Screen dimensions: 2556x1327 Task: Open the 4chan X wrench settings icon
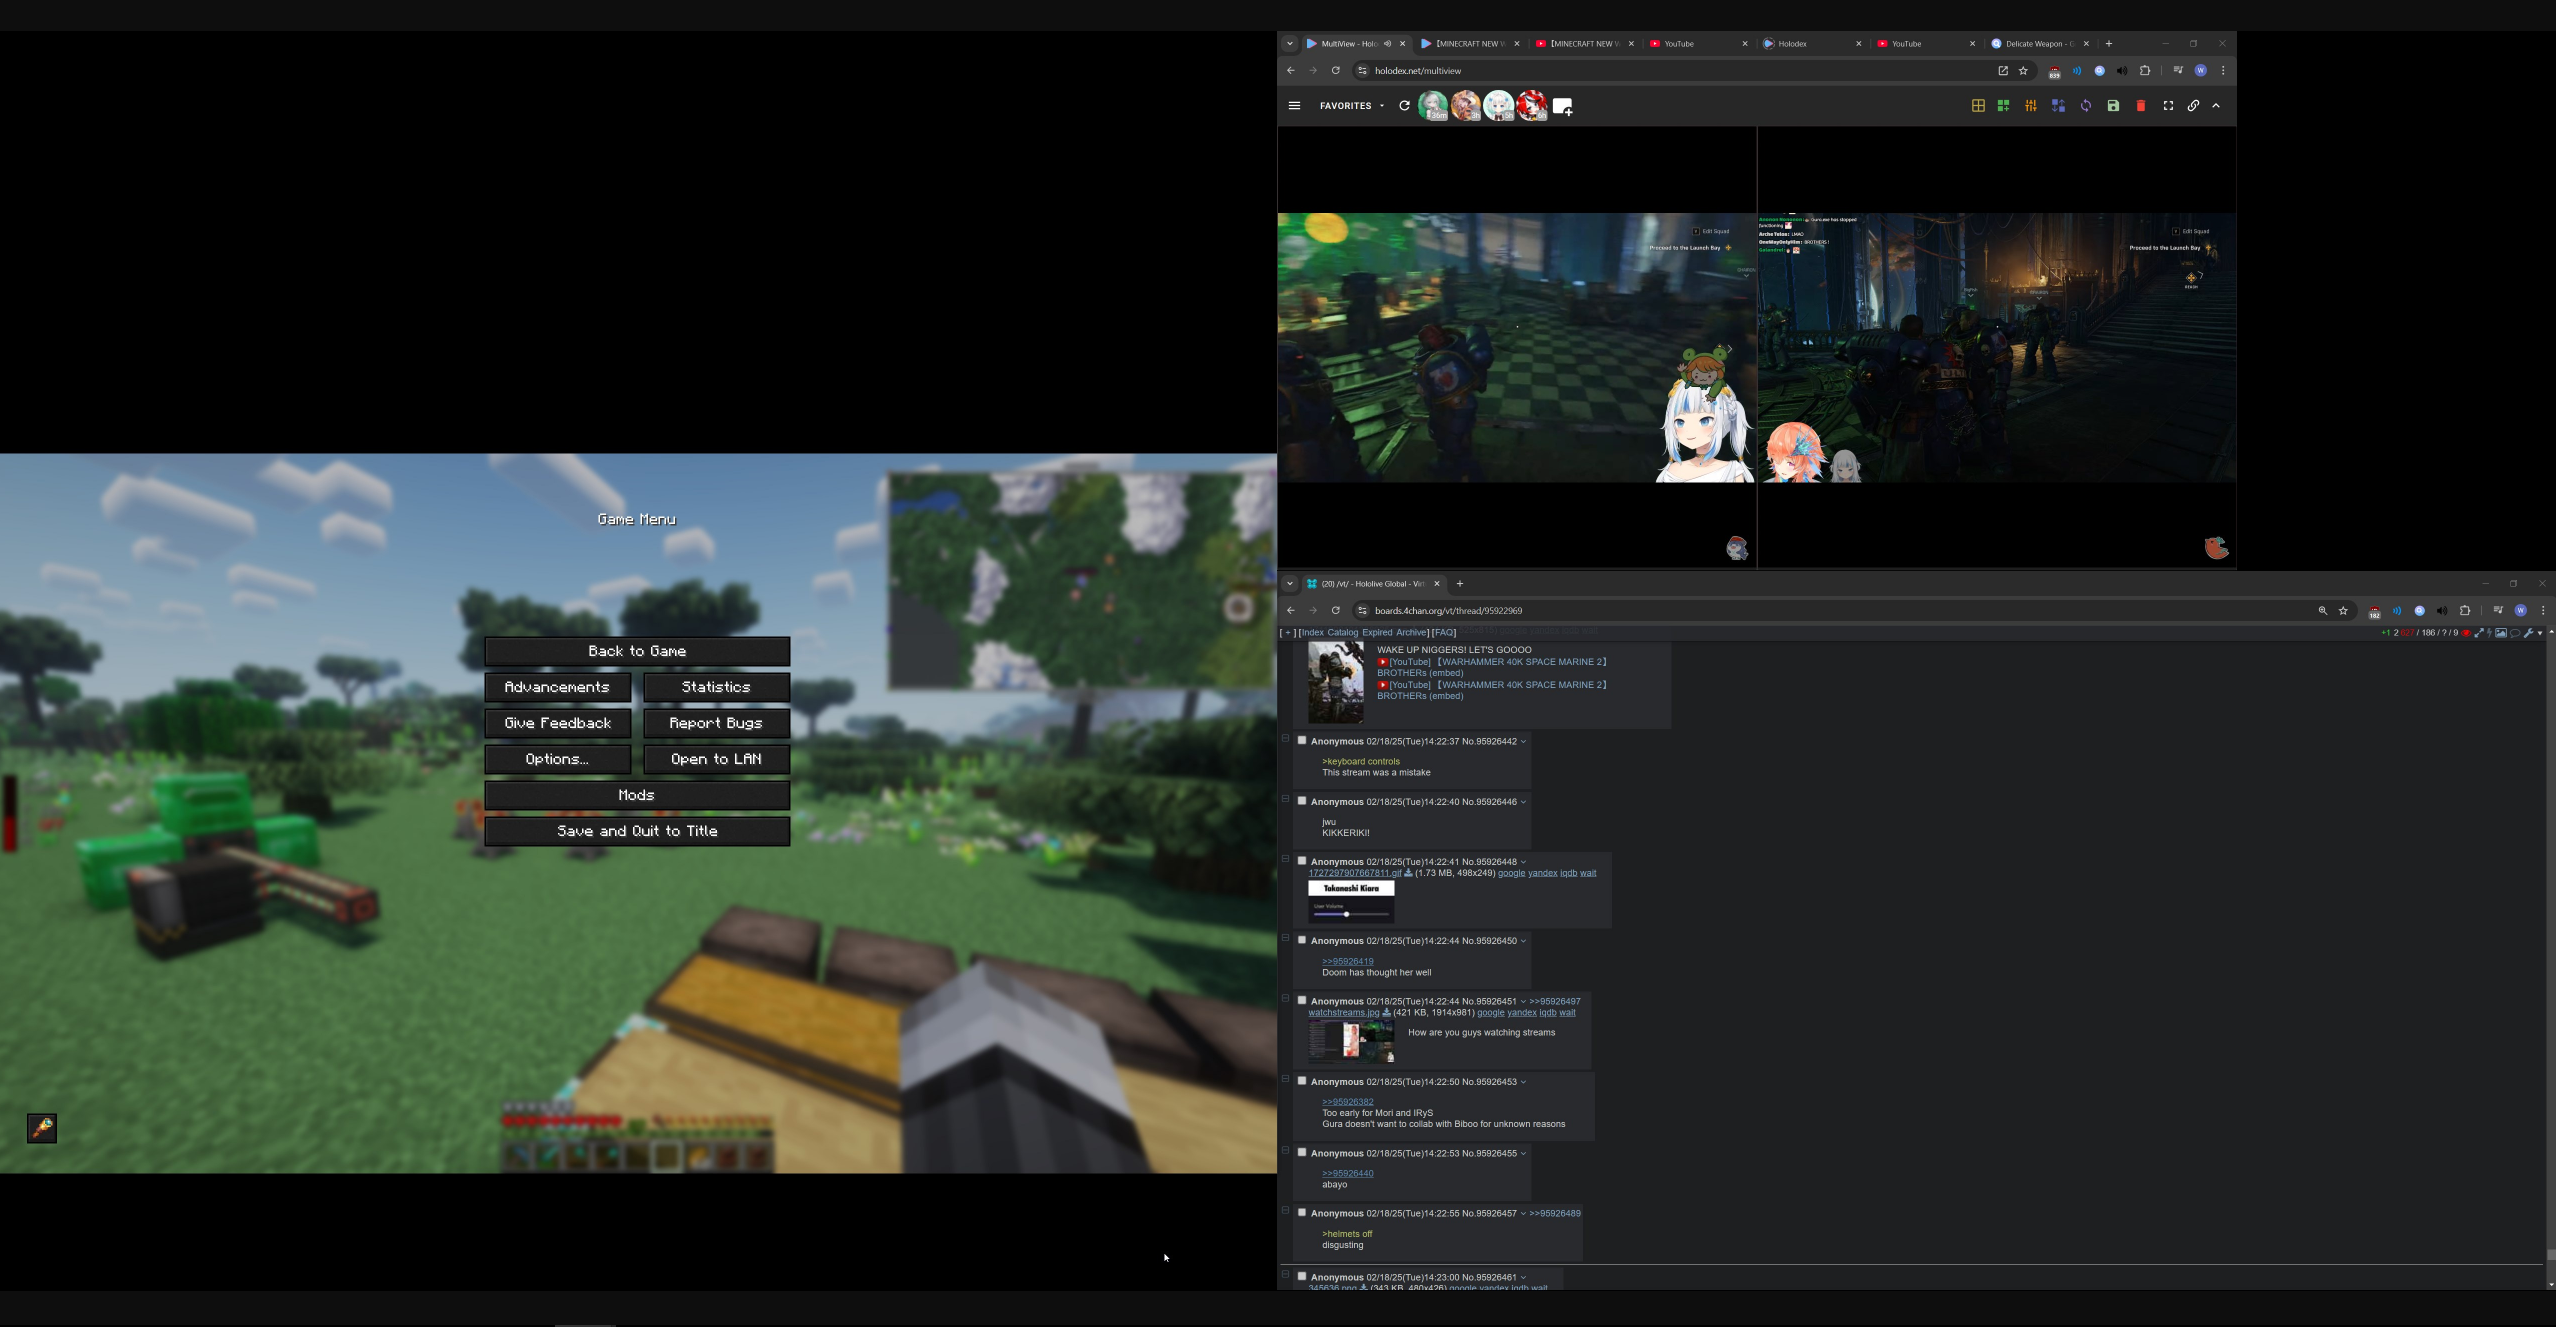point(2528,633)
